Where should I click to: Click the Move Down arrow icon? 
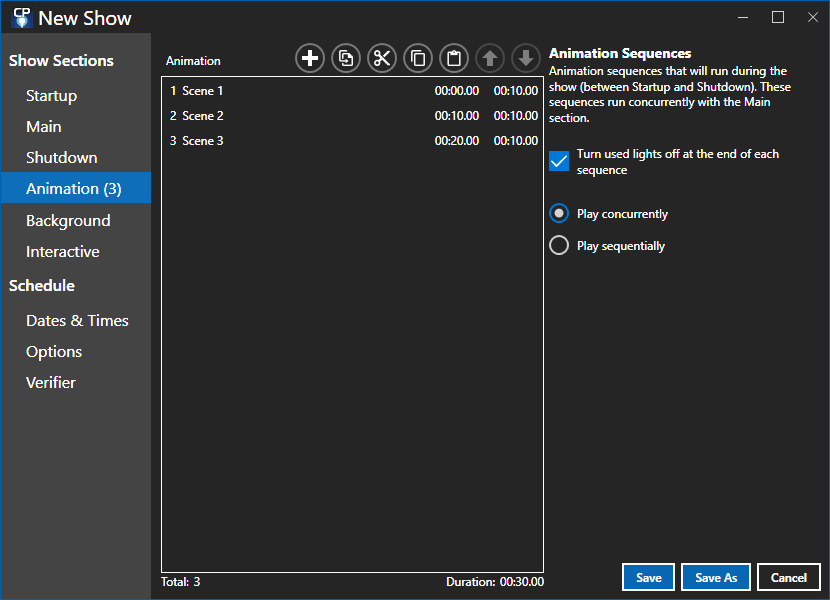pos(526,58)
